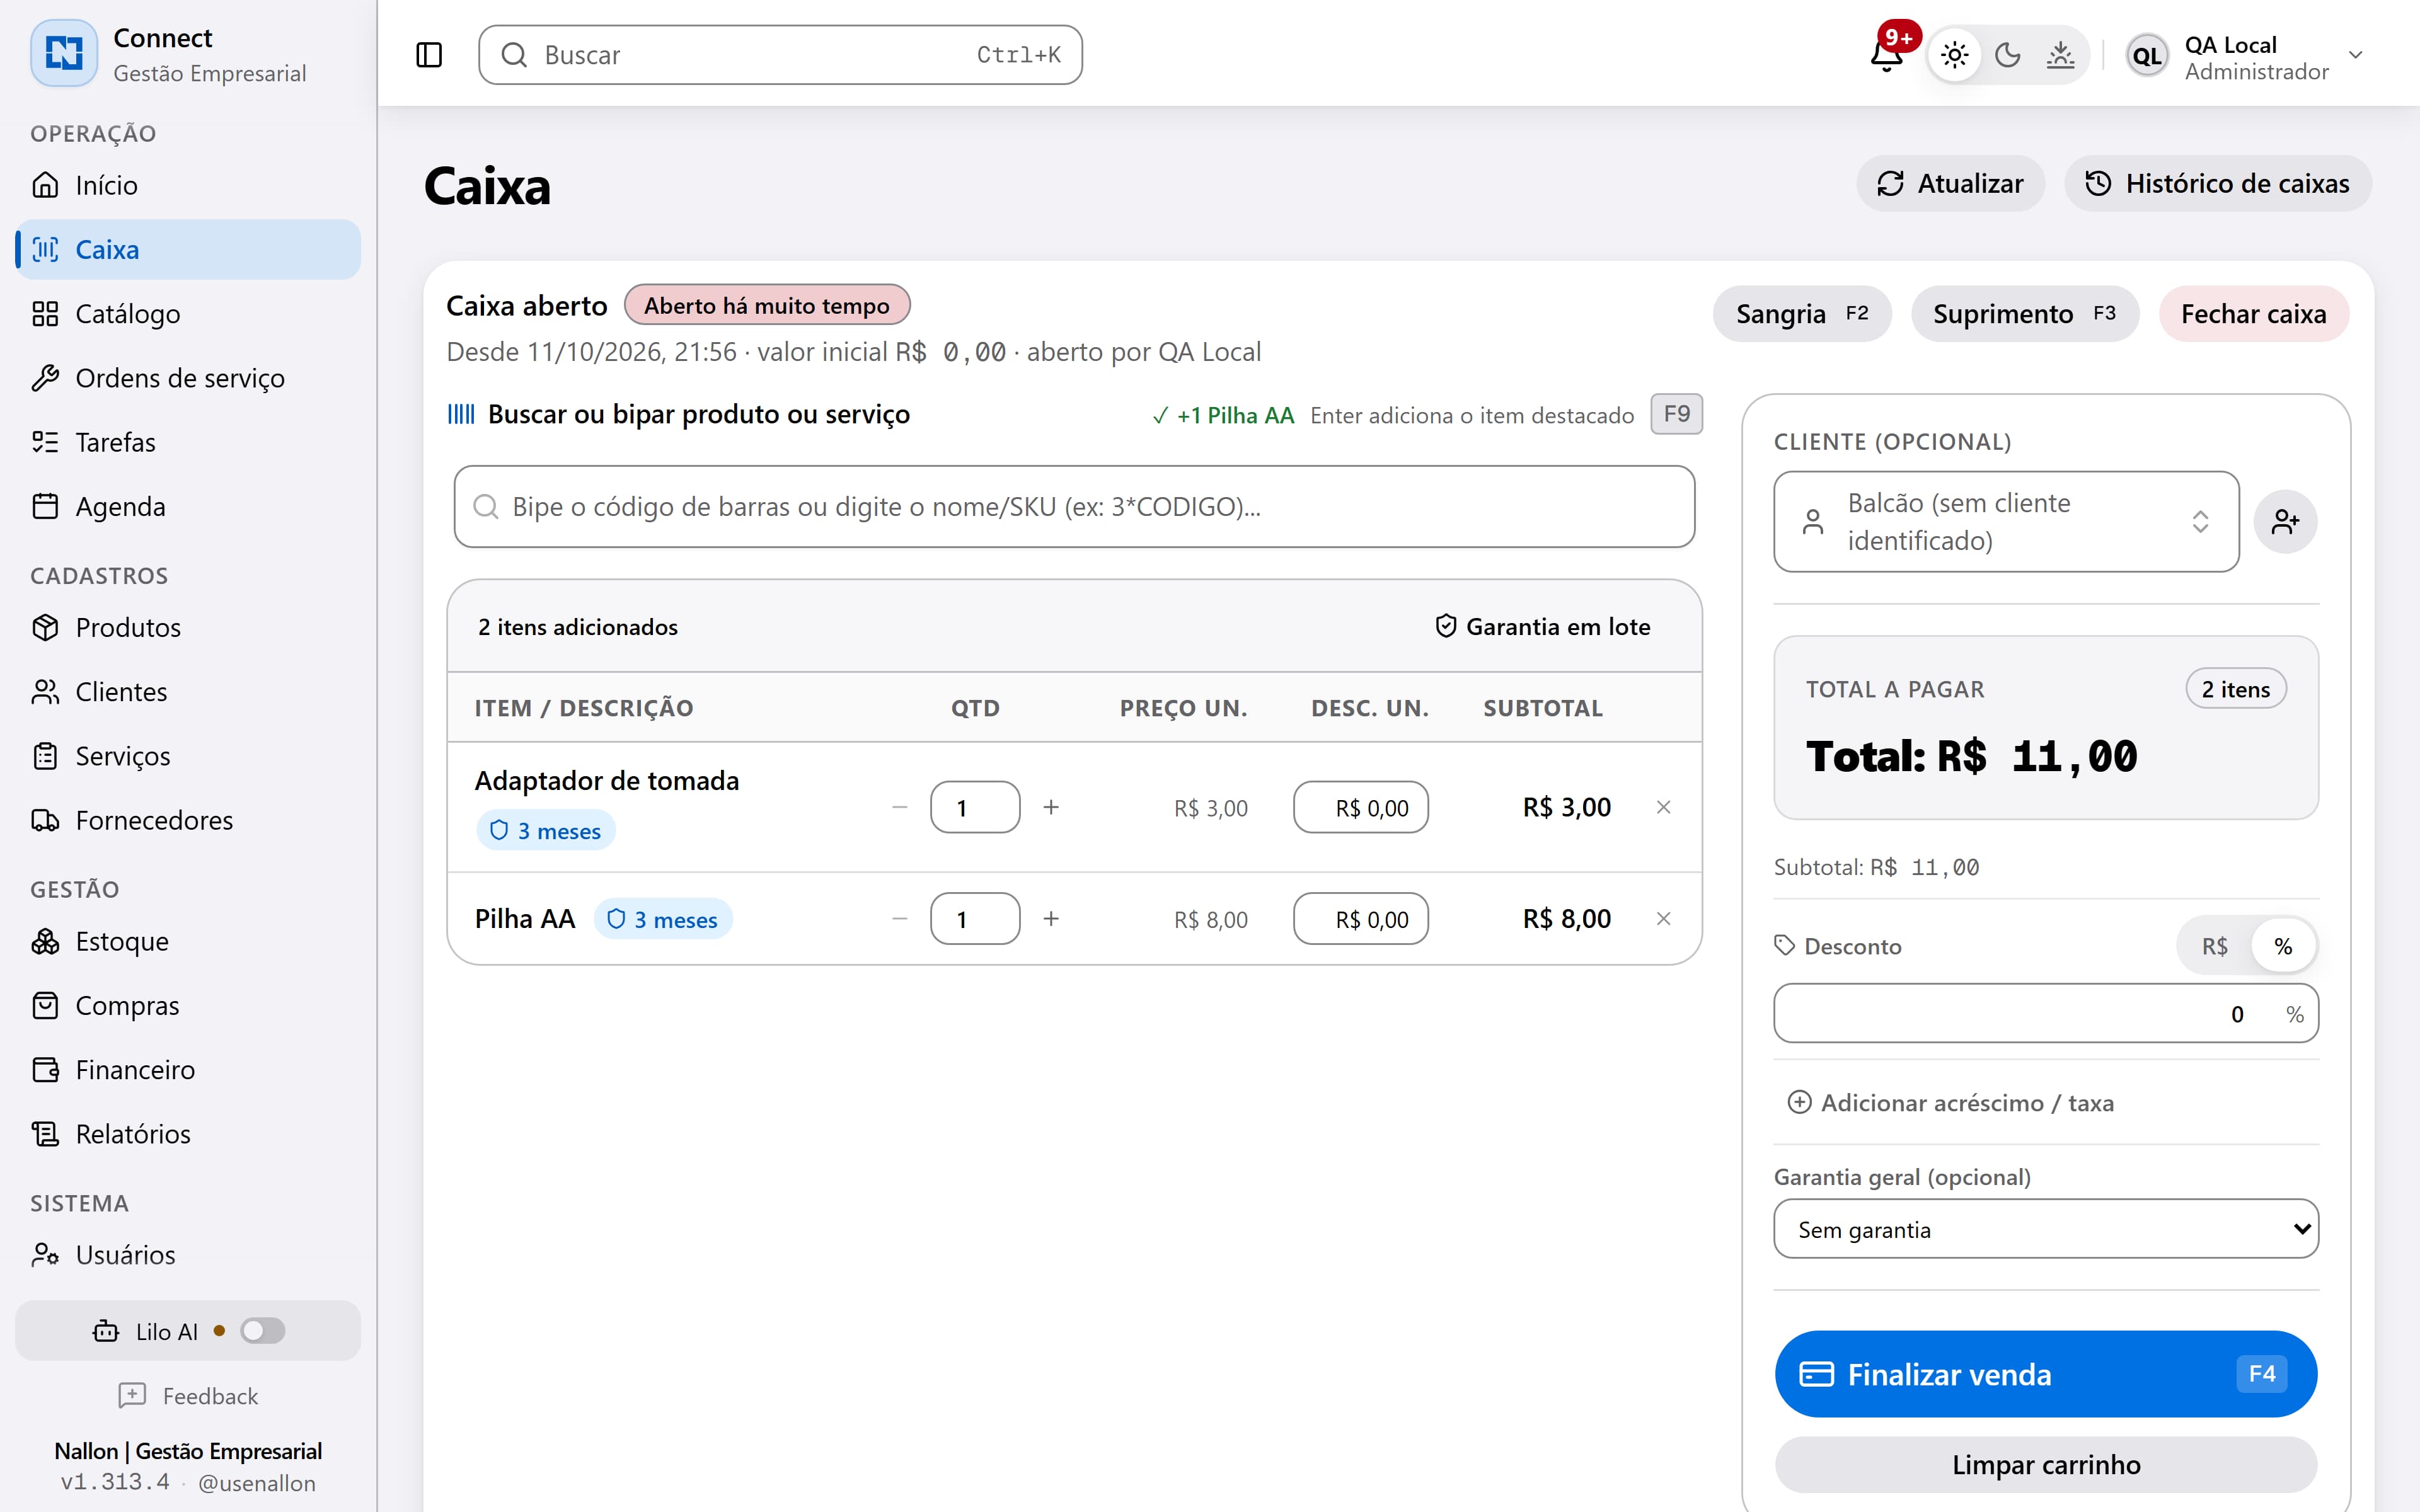2420x1512 pixels.
Task: Click the Atualizar button
Action: [1950, 183]
